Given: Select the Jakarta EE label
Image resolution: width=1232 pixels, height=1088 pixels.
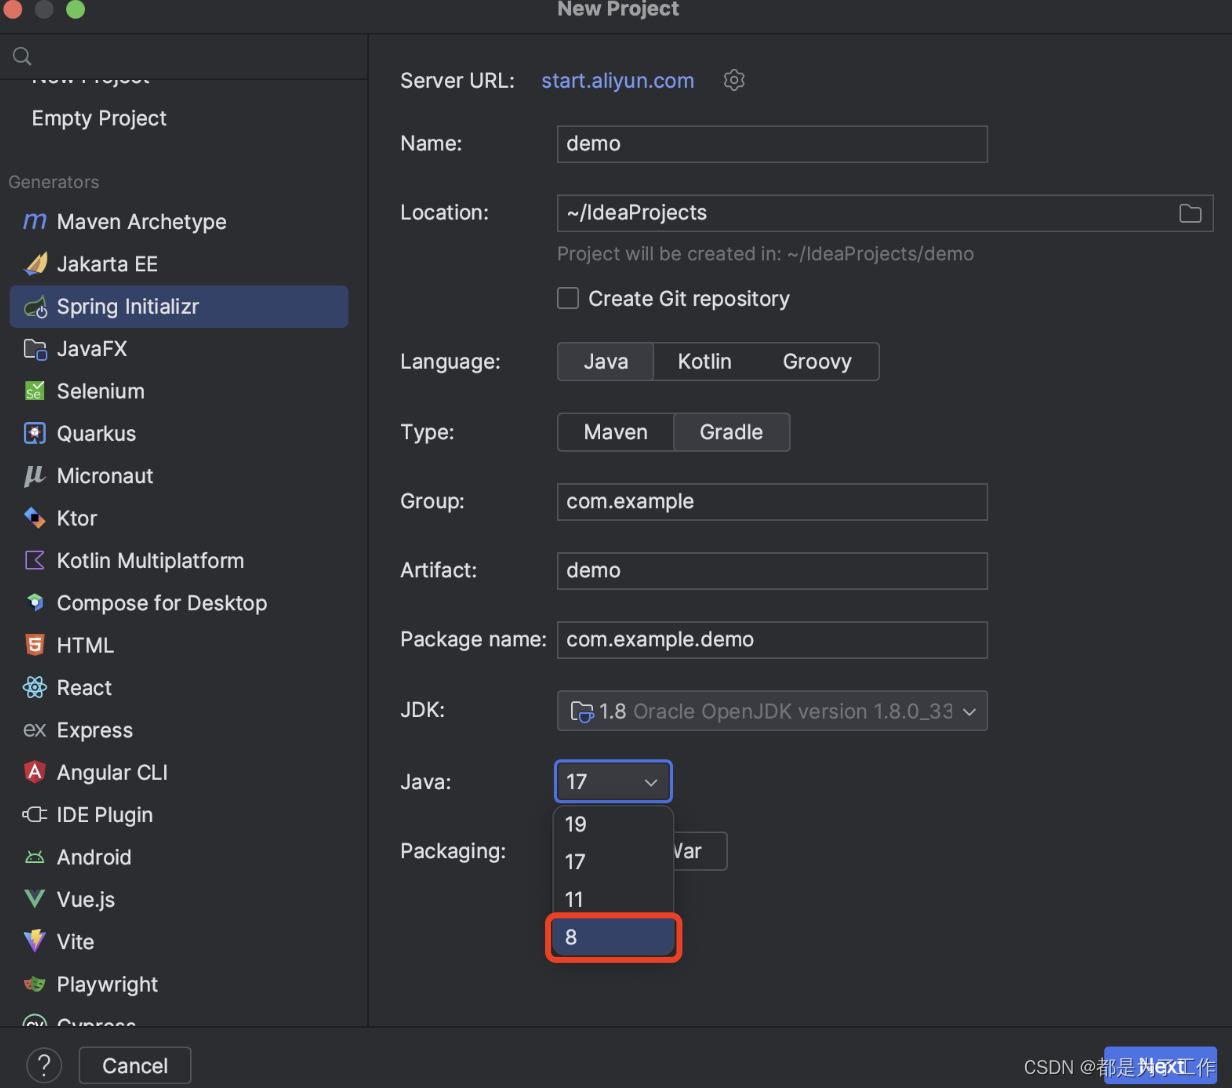Looking at the screenshot, I should [107, 264].
